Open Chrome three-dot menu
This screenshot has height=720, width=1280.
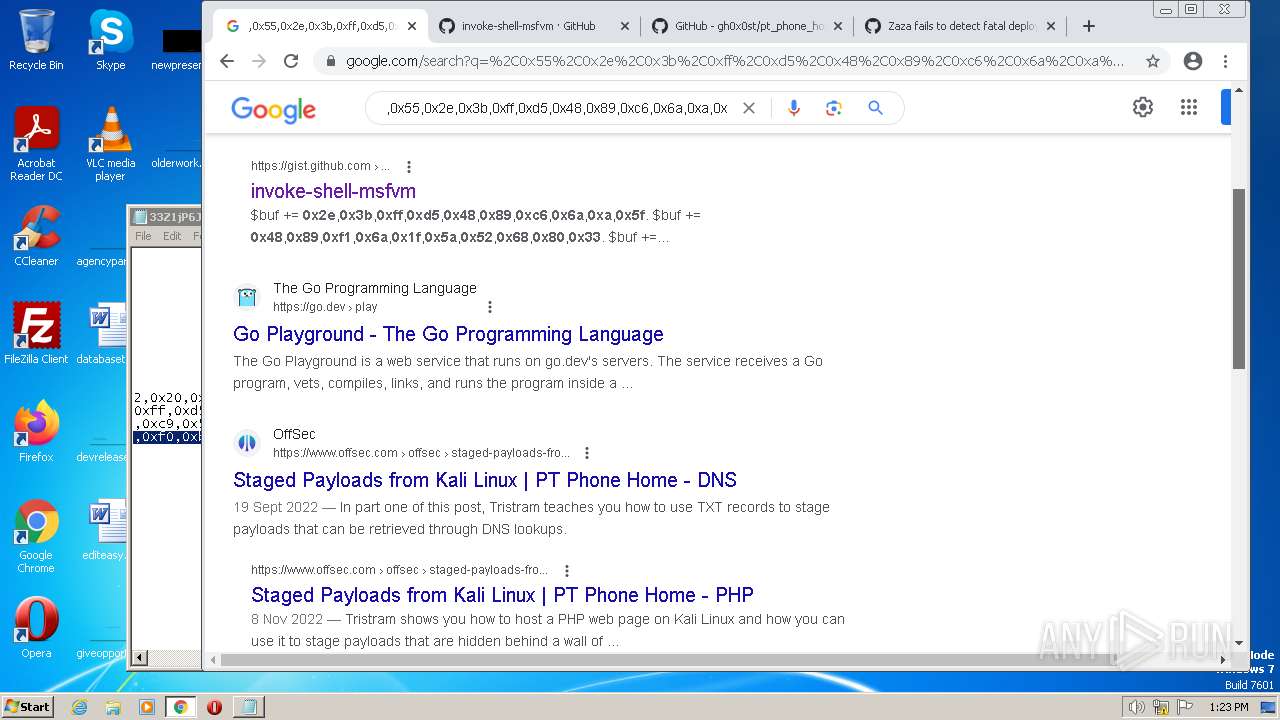1225,61
